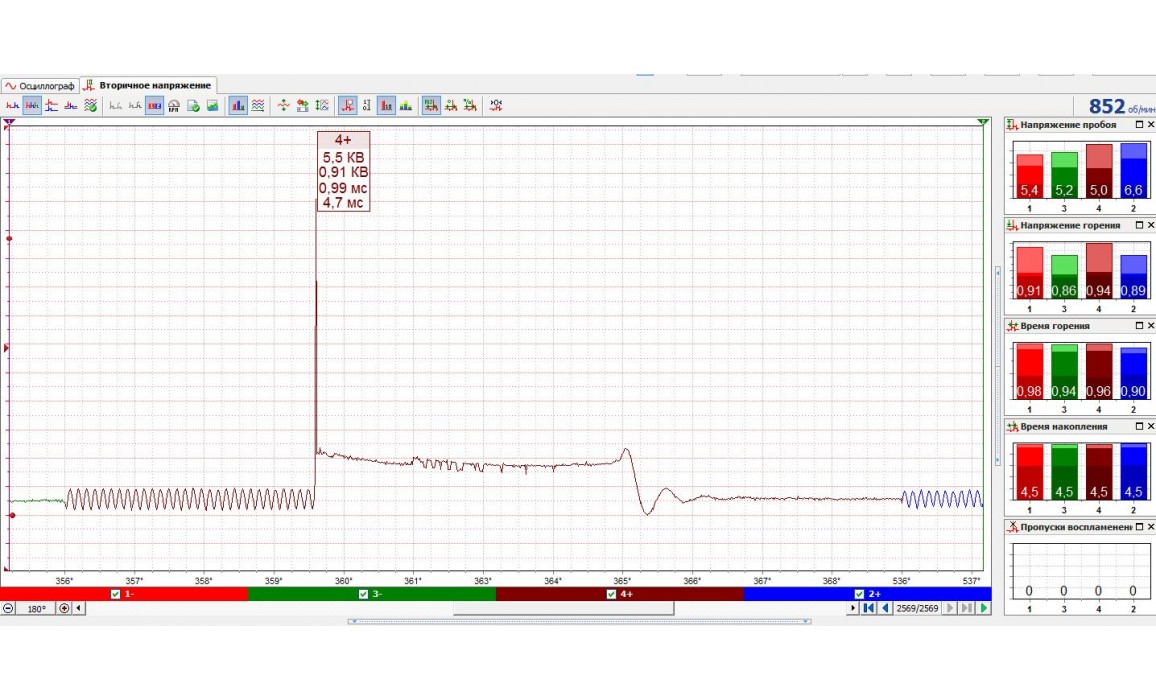The width and height of the screenshot is (1156, 700).
Task: Click the horizontal scrollbar thumb below the graph
Action: point(563,608)
